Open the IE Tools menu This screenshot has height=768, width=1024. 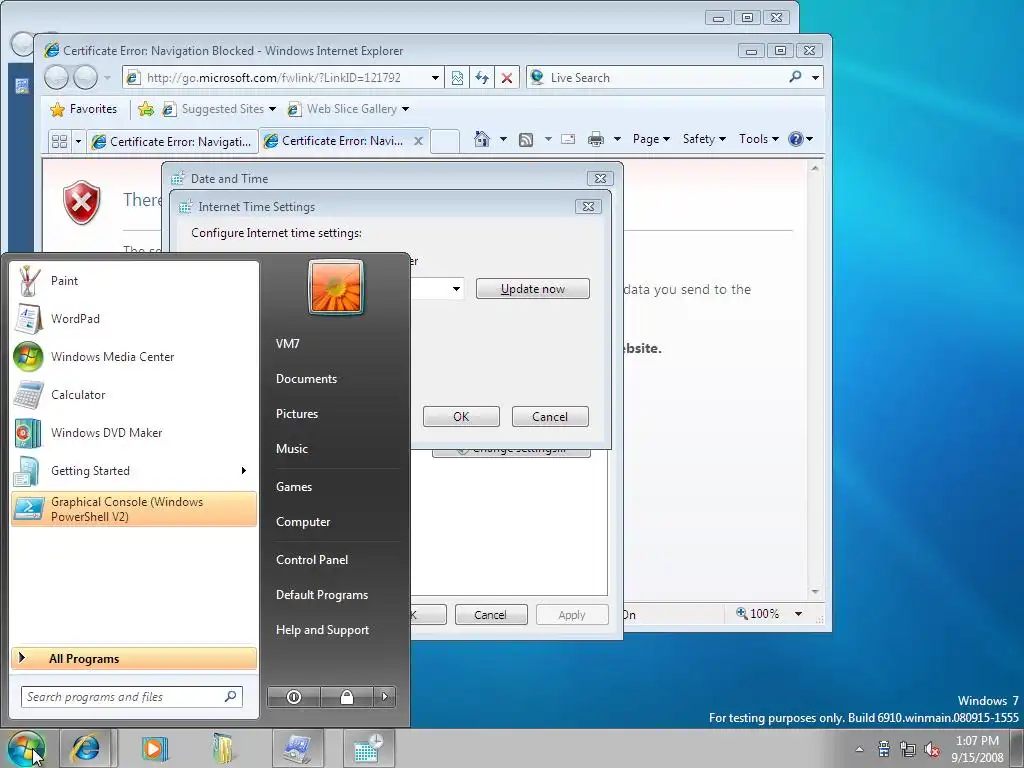pos(759,139)
